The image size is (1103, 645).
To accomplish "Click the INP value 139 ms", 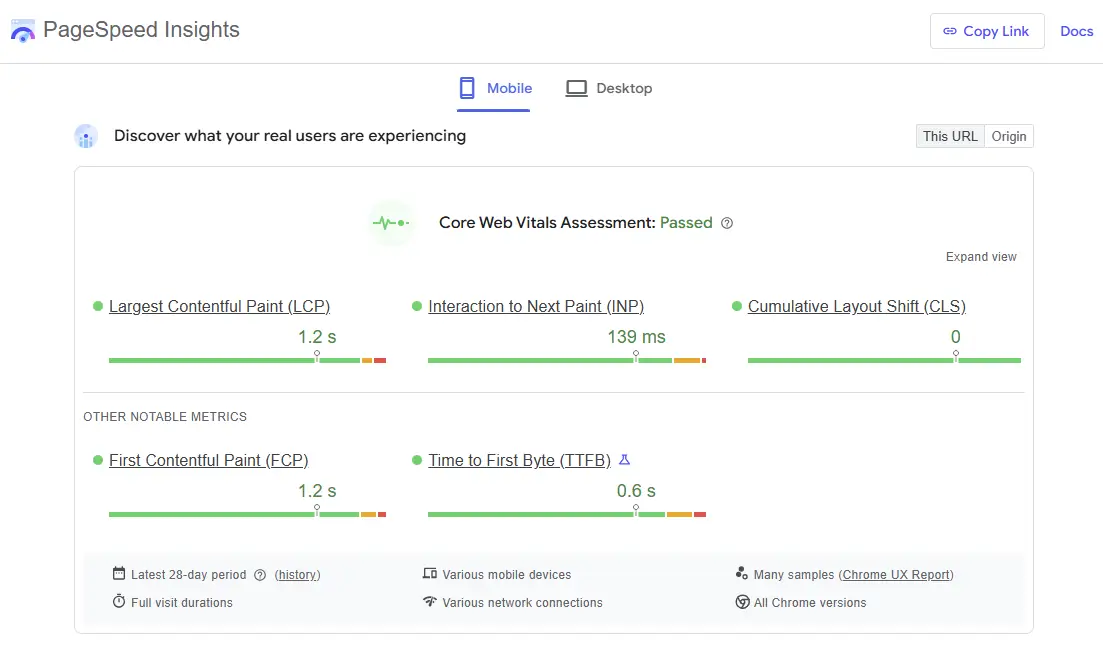I will coord(637,337).
